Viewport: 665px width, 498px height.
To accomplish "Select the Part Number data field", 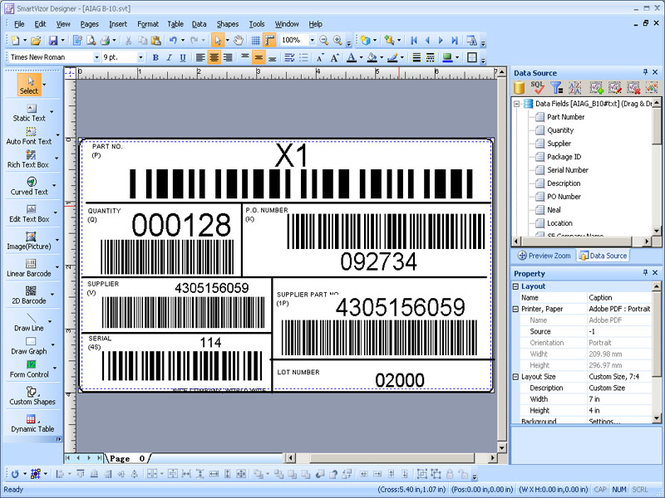I will [565, 117].
